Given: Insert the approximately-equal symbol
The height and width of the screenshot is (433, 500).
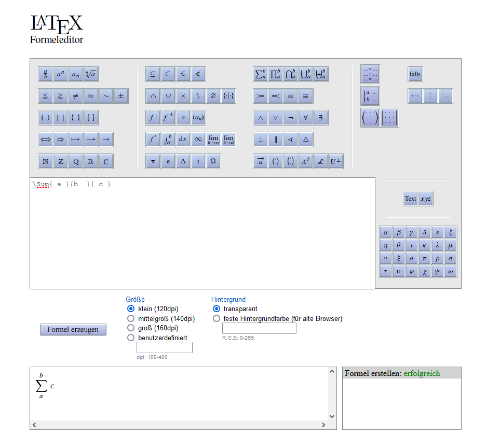Looking at the screenshot, I should tap(91, 96).
